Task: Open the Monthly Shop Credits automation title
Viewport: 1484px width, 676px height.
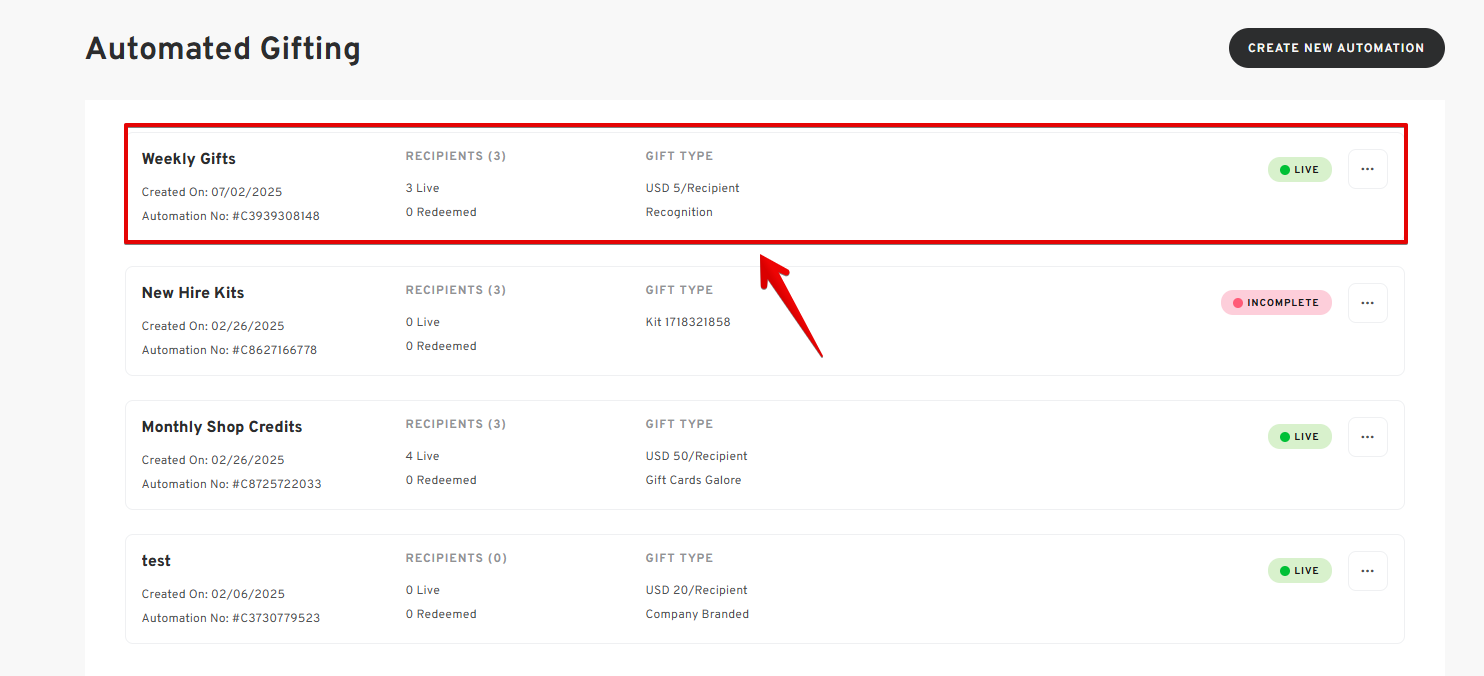Action: (222, 427)
